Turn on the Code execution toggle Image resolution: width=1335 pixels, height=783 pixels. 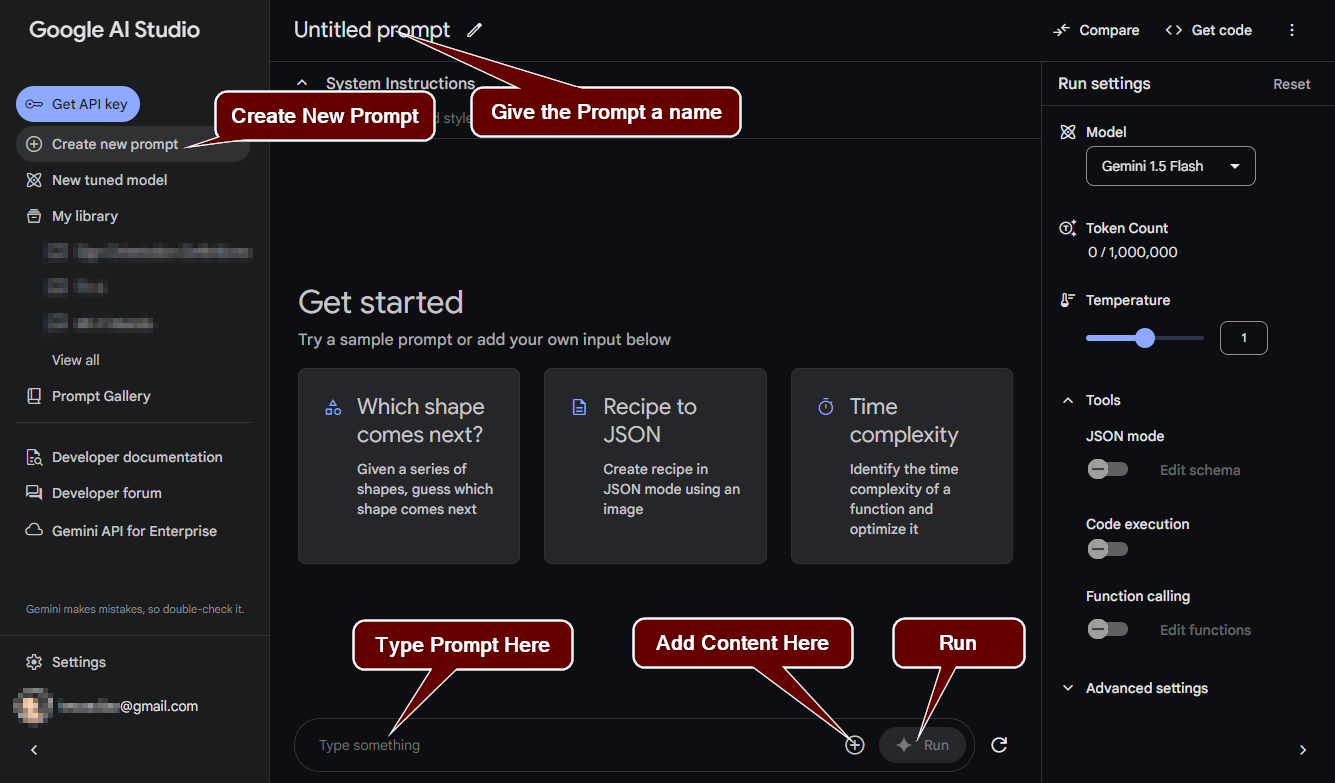tap(1107, 549)
